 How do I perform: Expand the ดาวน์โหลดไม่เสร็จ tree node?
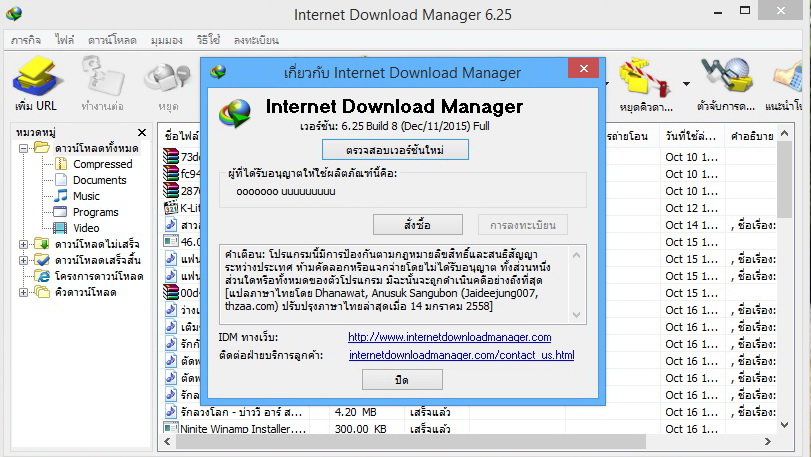coord(23,244)
